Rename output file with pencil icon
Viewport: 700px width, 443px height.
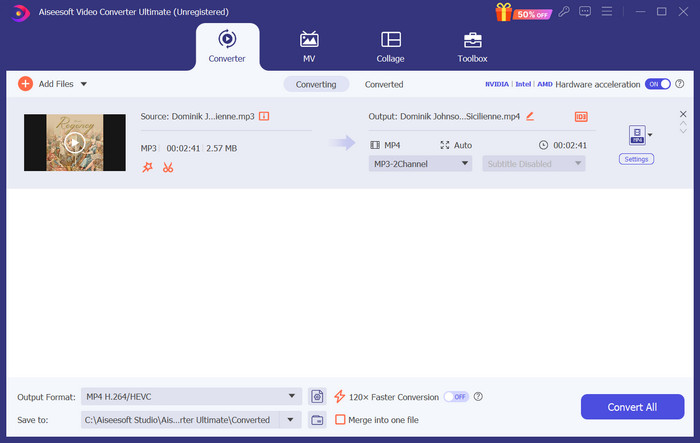coord(530,116)
